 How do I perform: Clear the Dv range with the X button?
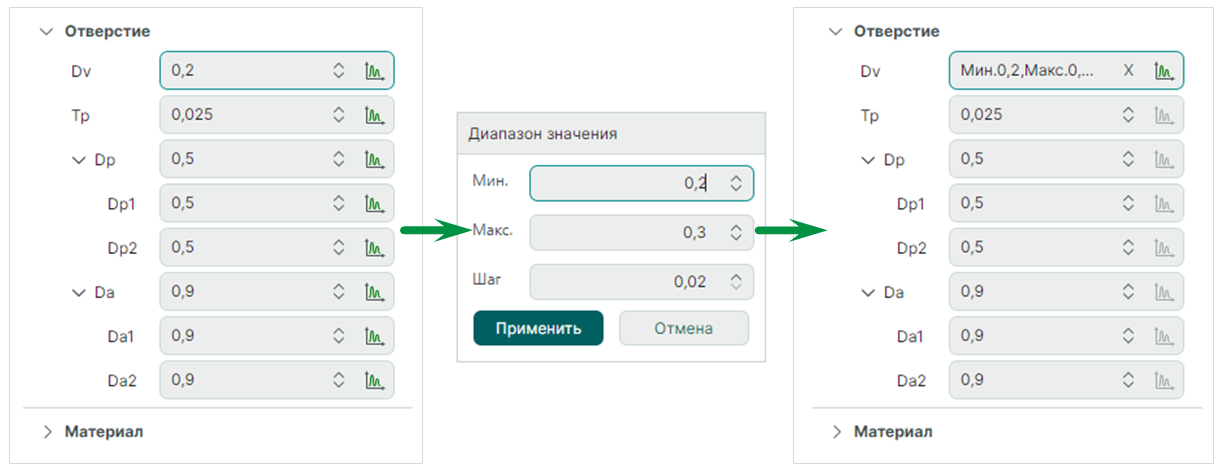click(x=1129, y=71)
